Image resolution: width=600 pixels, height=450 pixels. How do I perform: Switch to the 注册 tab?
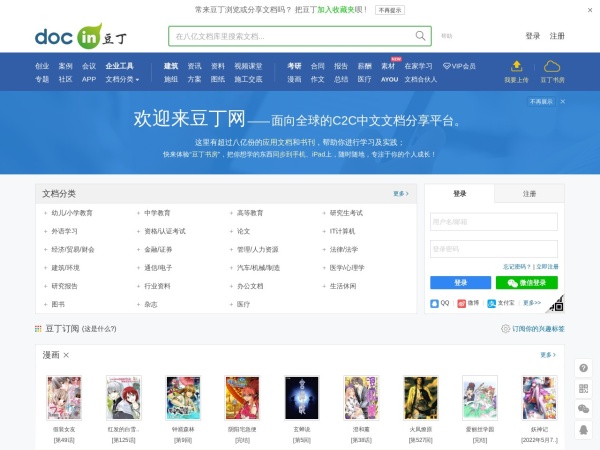pyautogui.click(x=529, y=194)
